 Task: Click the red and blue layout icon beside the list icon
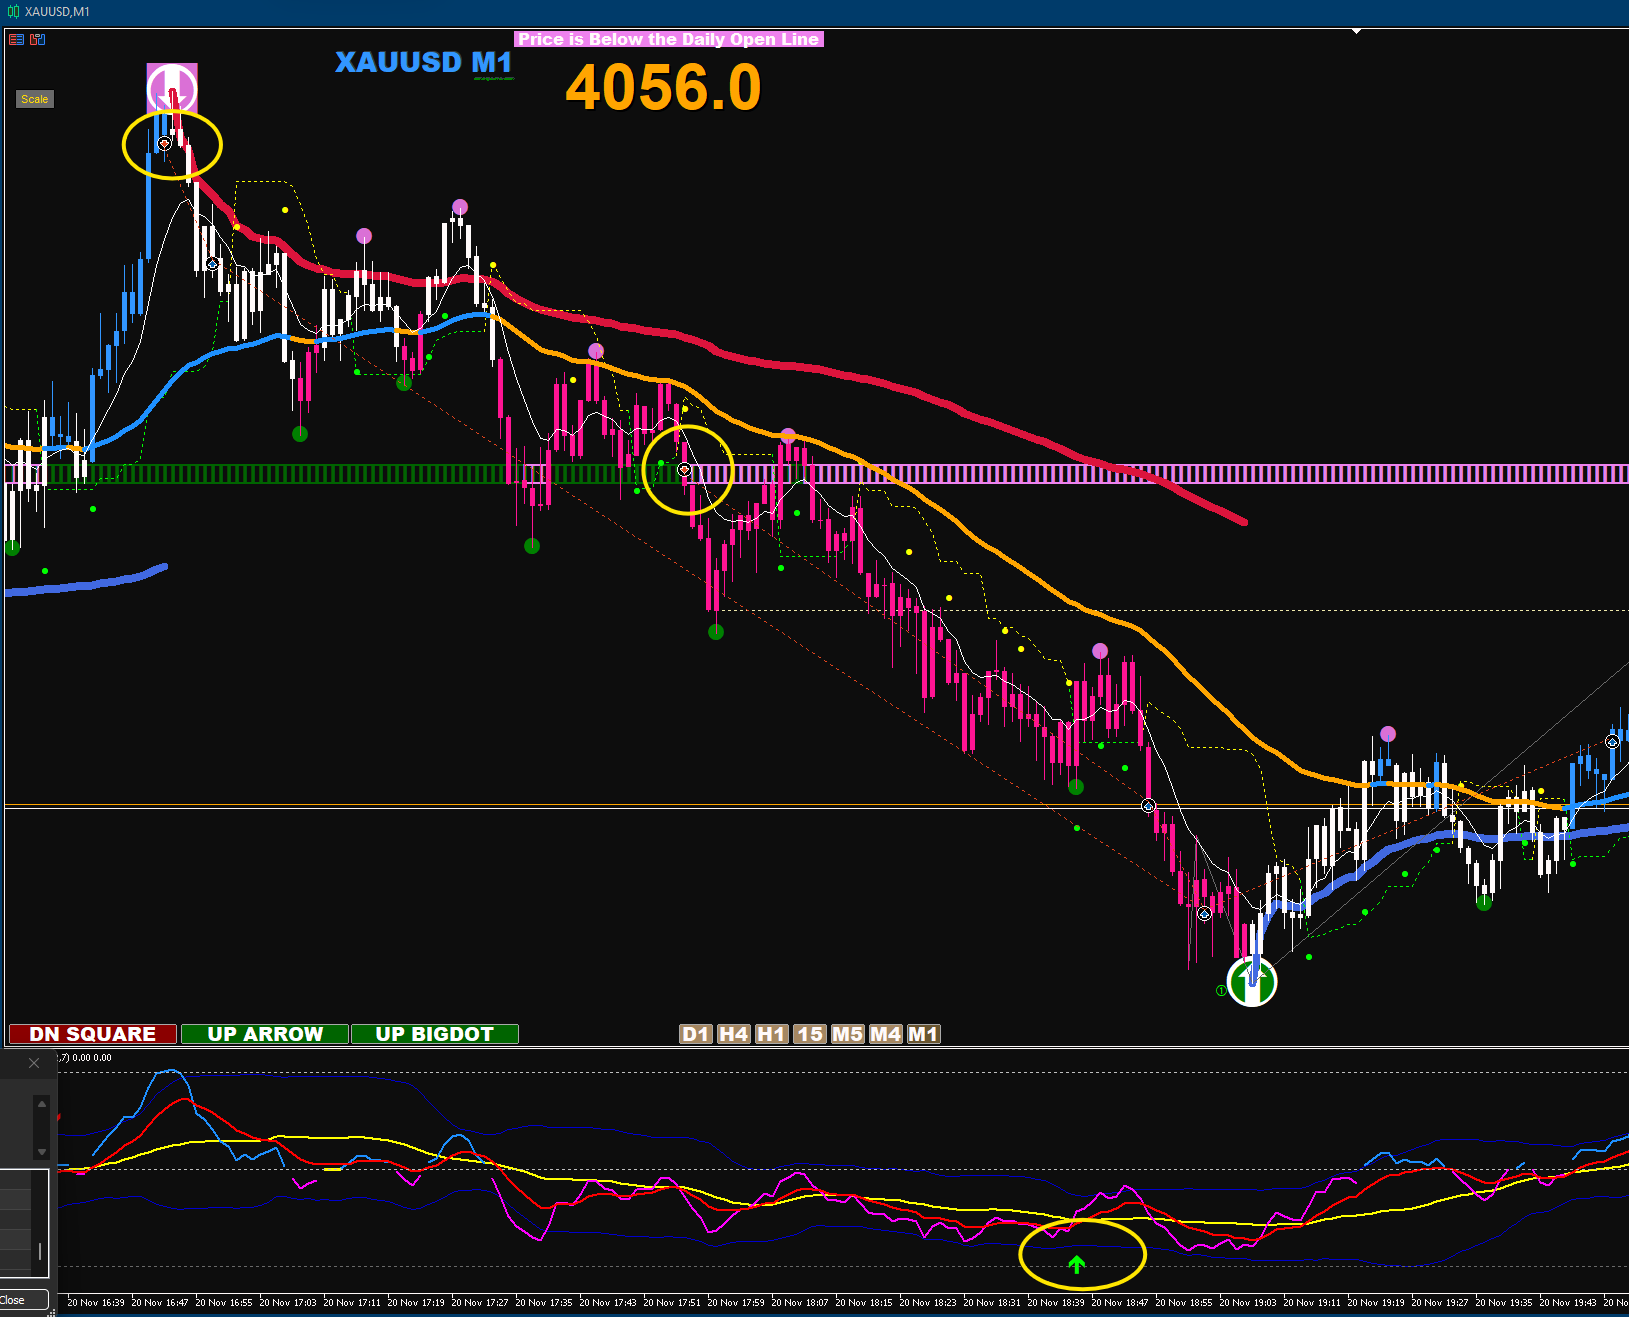[x=38, y=40]
